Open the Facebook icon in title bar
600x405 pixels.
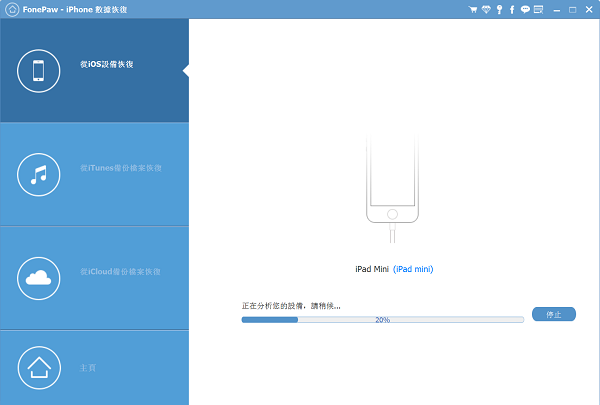[512, 9]
